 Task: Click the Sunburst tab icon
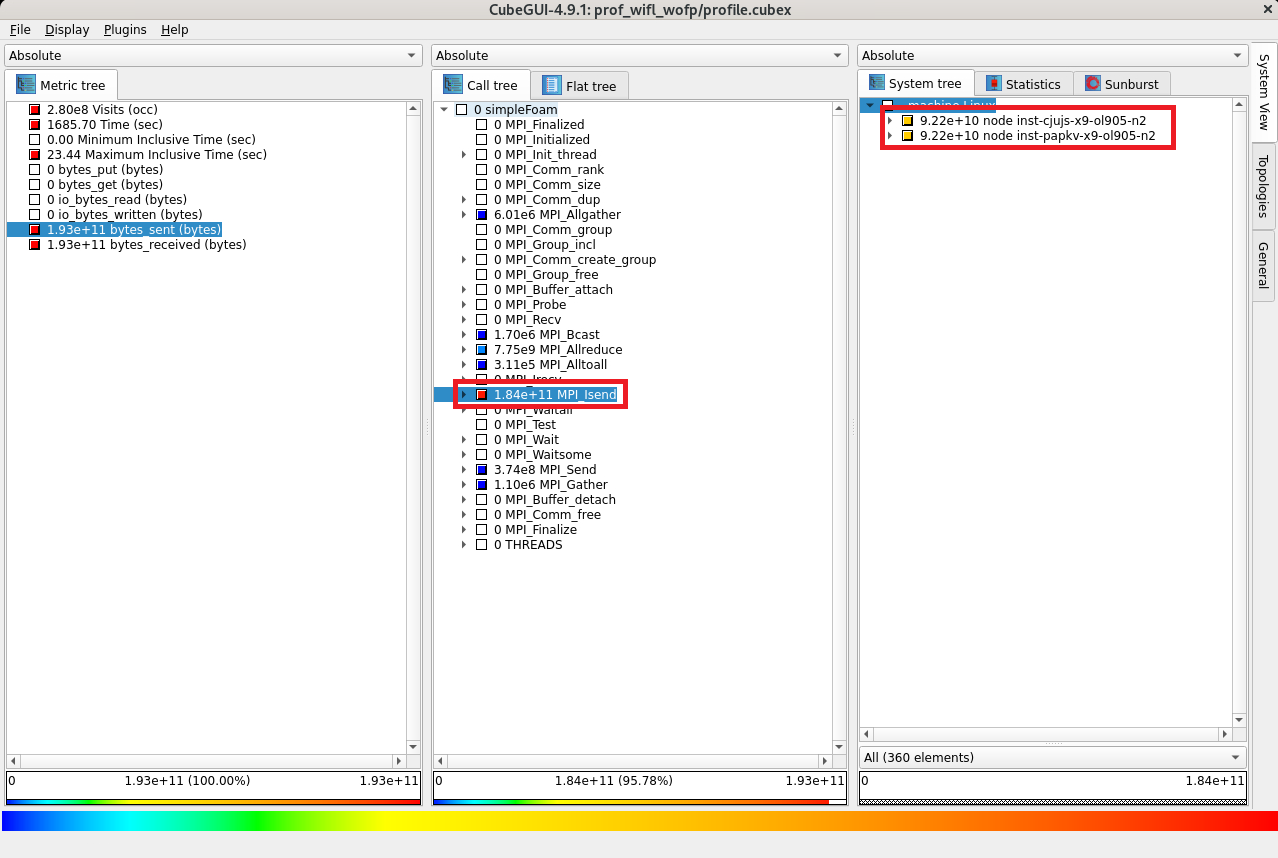[x=1093, y=85]
